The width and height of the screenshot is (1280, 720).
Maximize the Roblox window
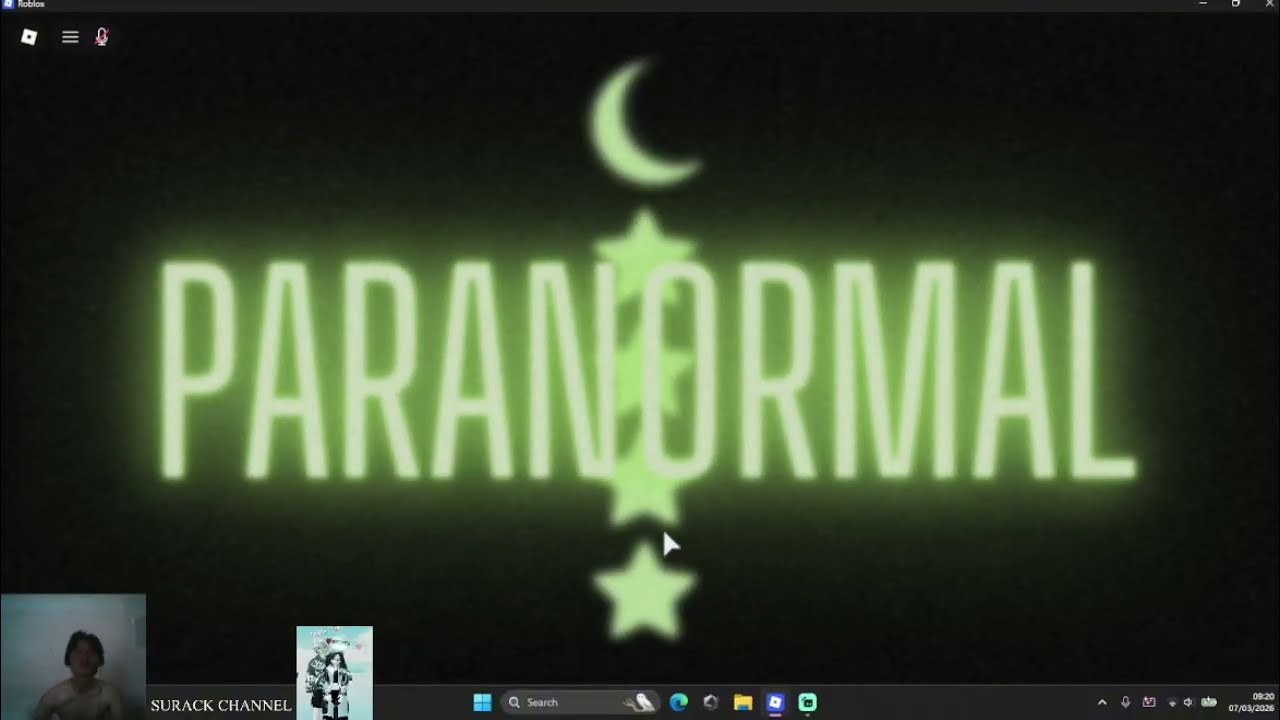1235,5
